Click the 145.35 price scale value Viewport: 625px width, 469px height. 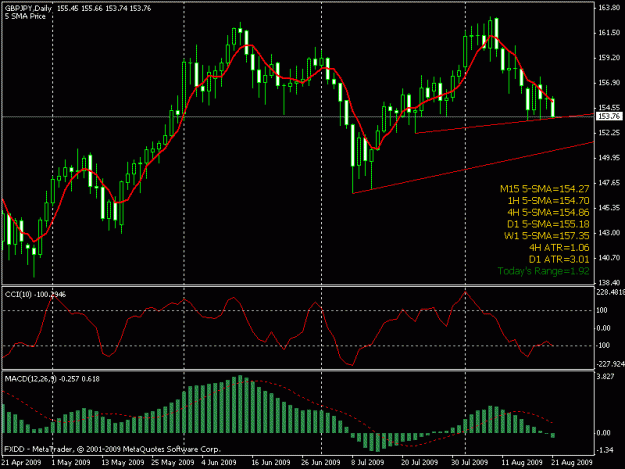[x=609, y=208]
